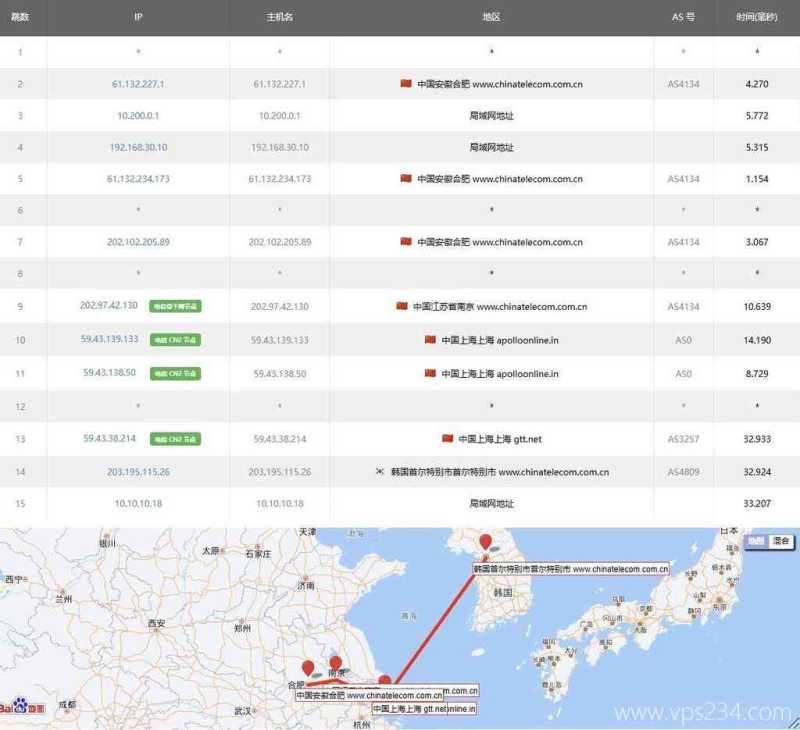Click the China flag icon in row 2
Image resolution: width=800 pixels, height=730 pixels.
tap(407, 84)
